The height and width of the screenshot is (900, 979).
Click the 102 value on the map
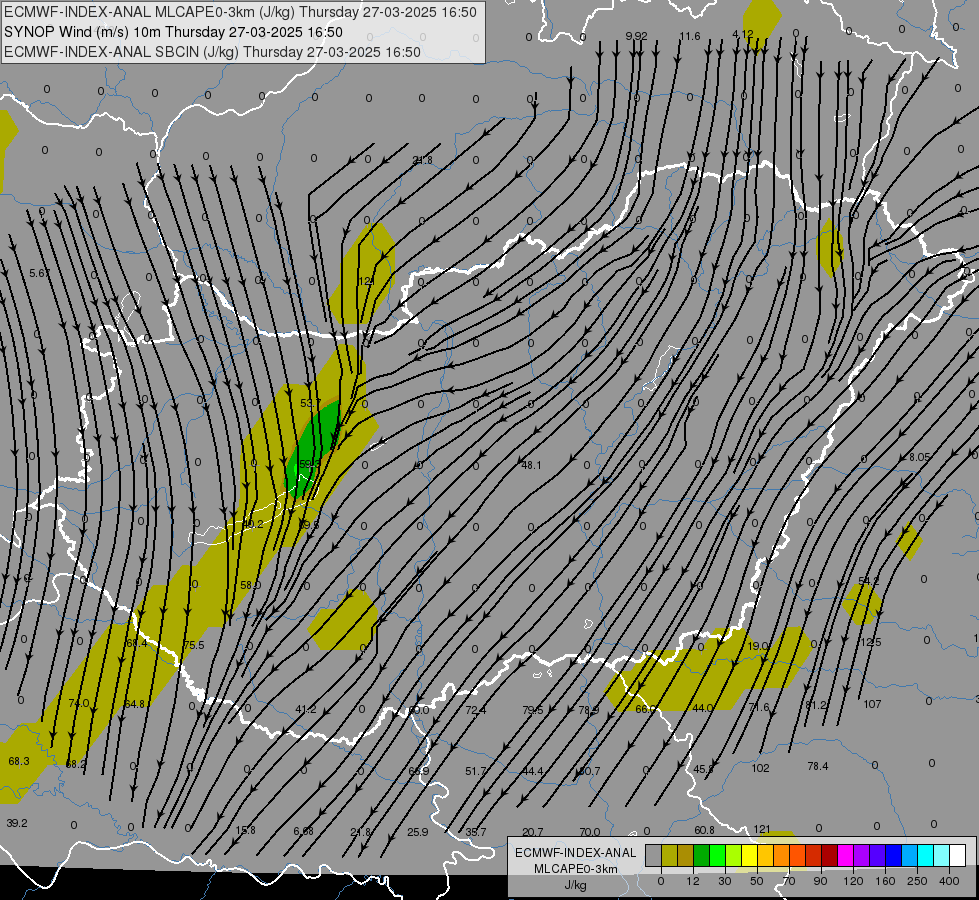pyautogui.click(x=760, y=768)
